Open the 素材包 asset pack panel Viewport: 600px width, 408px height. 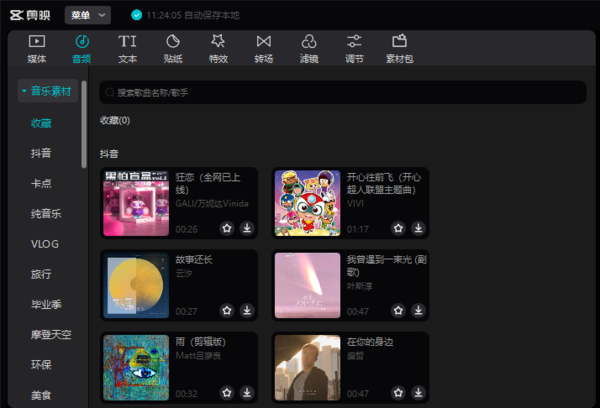[x=399, y=47]
